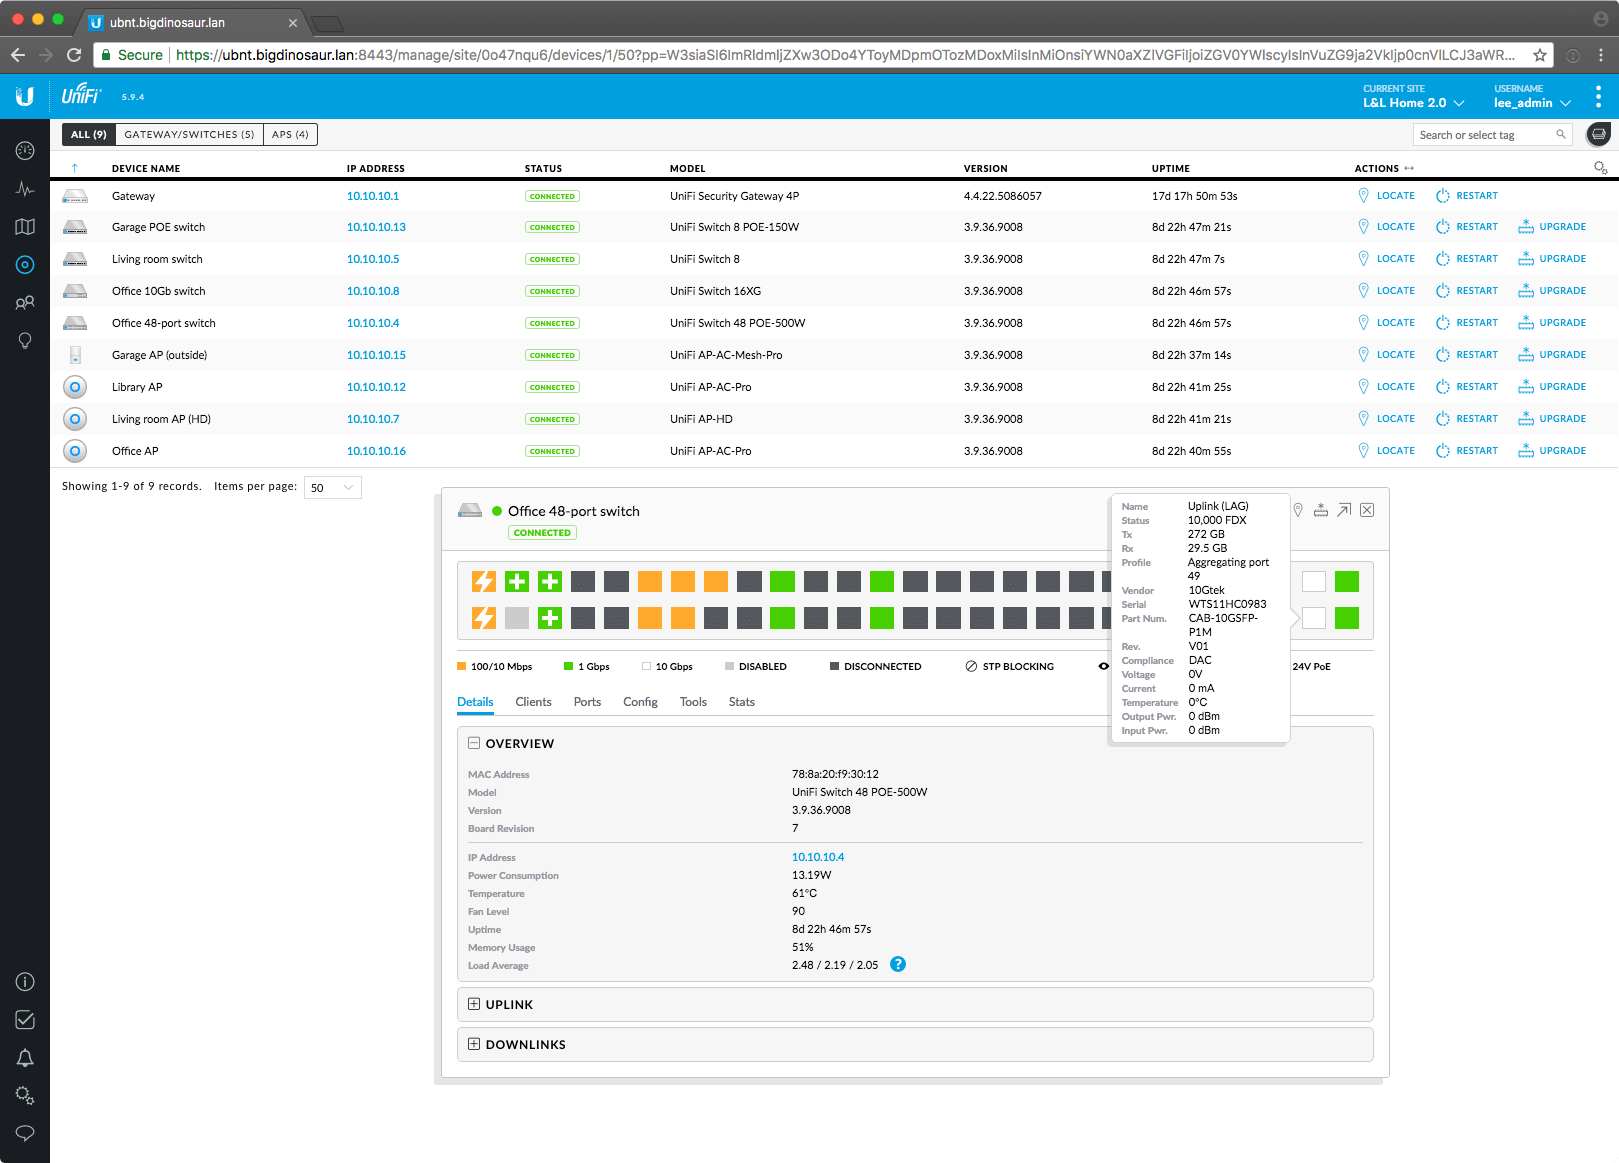
Task: Open the Dashboard from the sidebar
Action: [25, 150]
